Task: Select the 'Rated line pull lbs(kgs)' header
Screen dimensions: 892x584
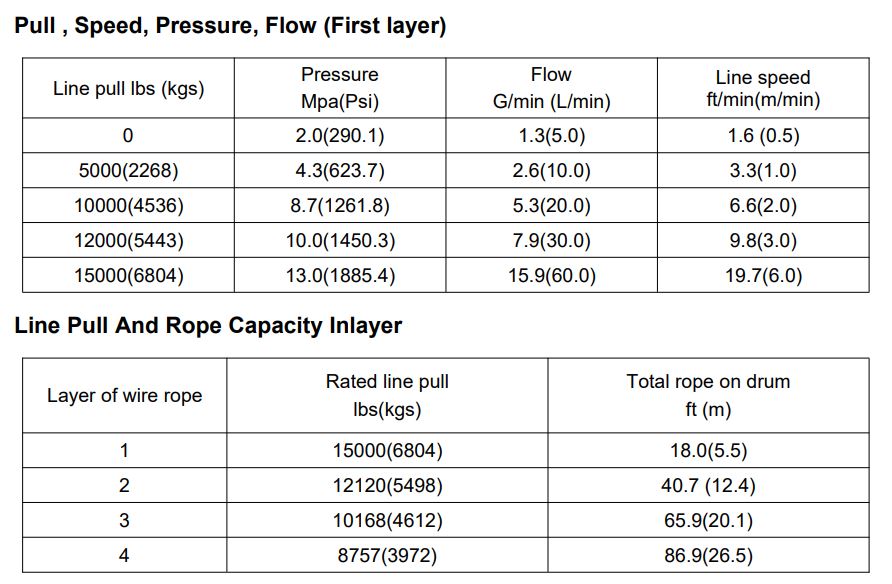Action: tap(387, 395)
